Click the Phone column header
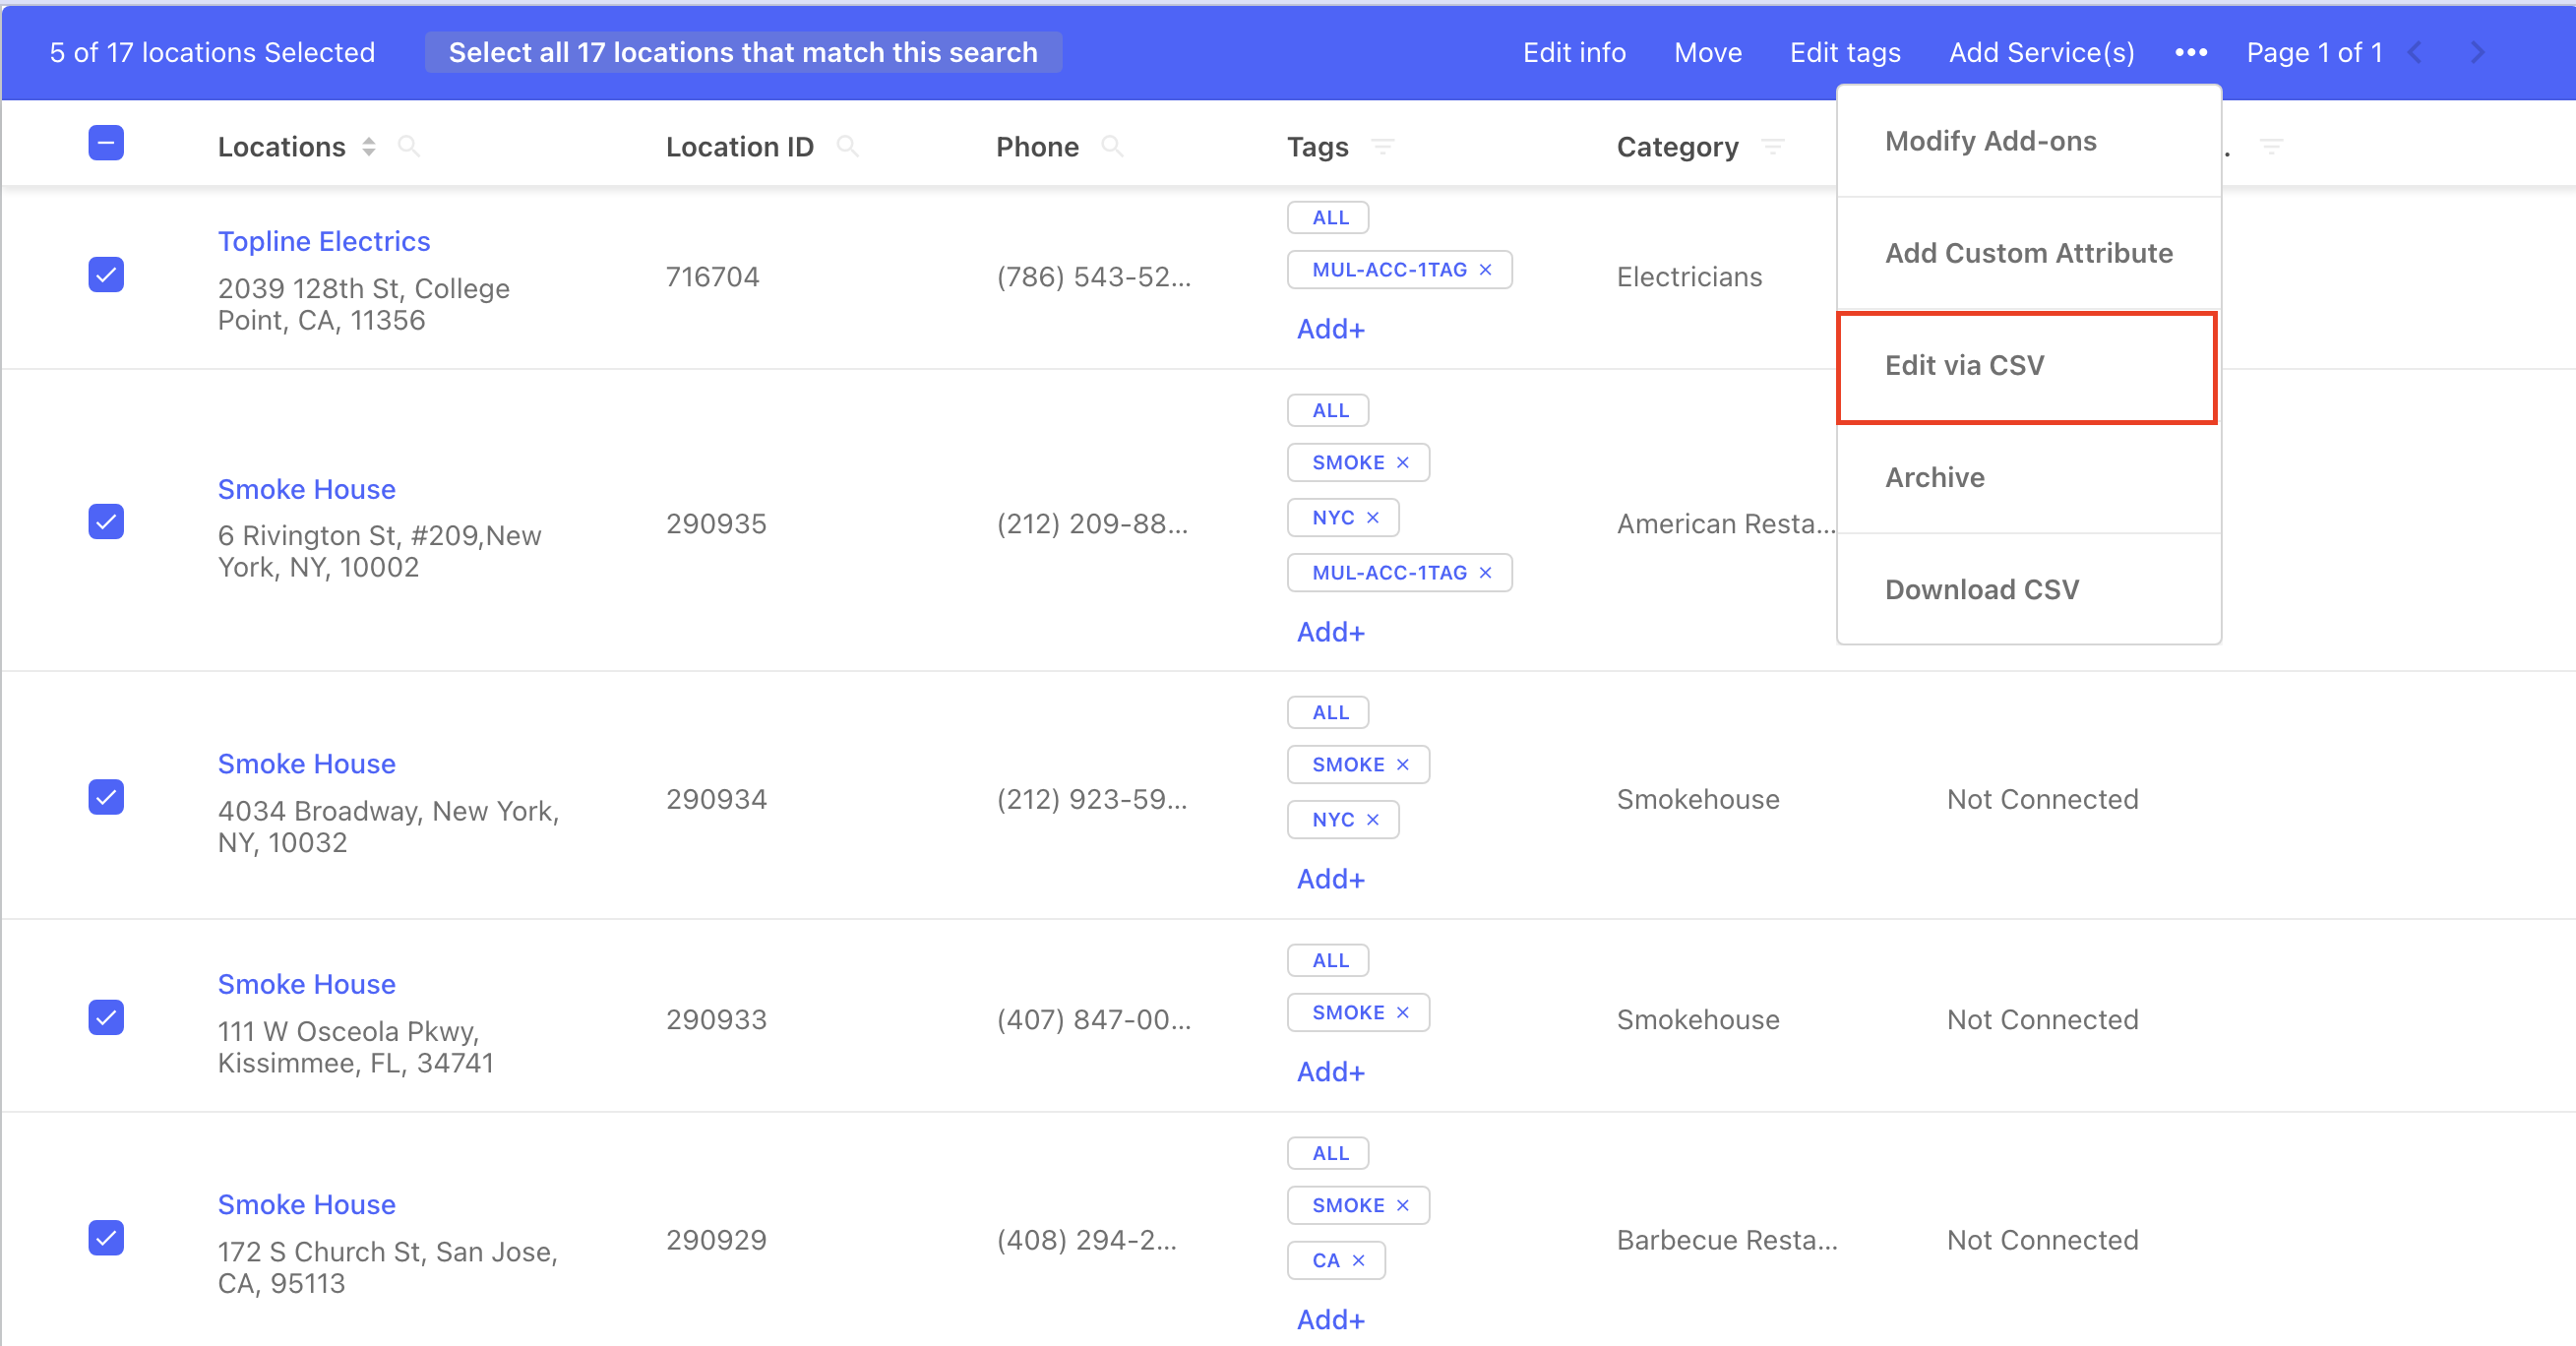This screenshot has width=2576, height=1346. (1037, 147)
